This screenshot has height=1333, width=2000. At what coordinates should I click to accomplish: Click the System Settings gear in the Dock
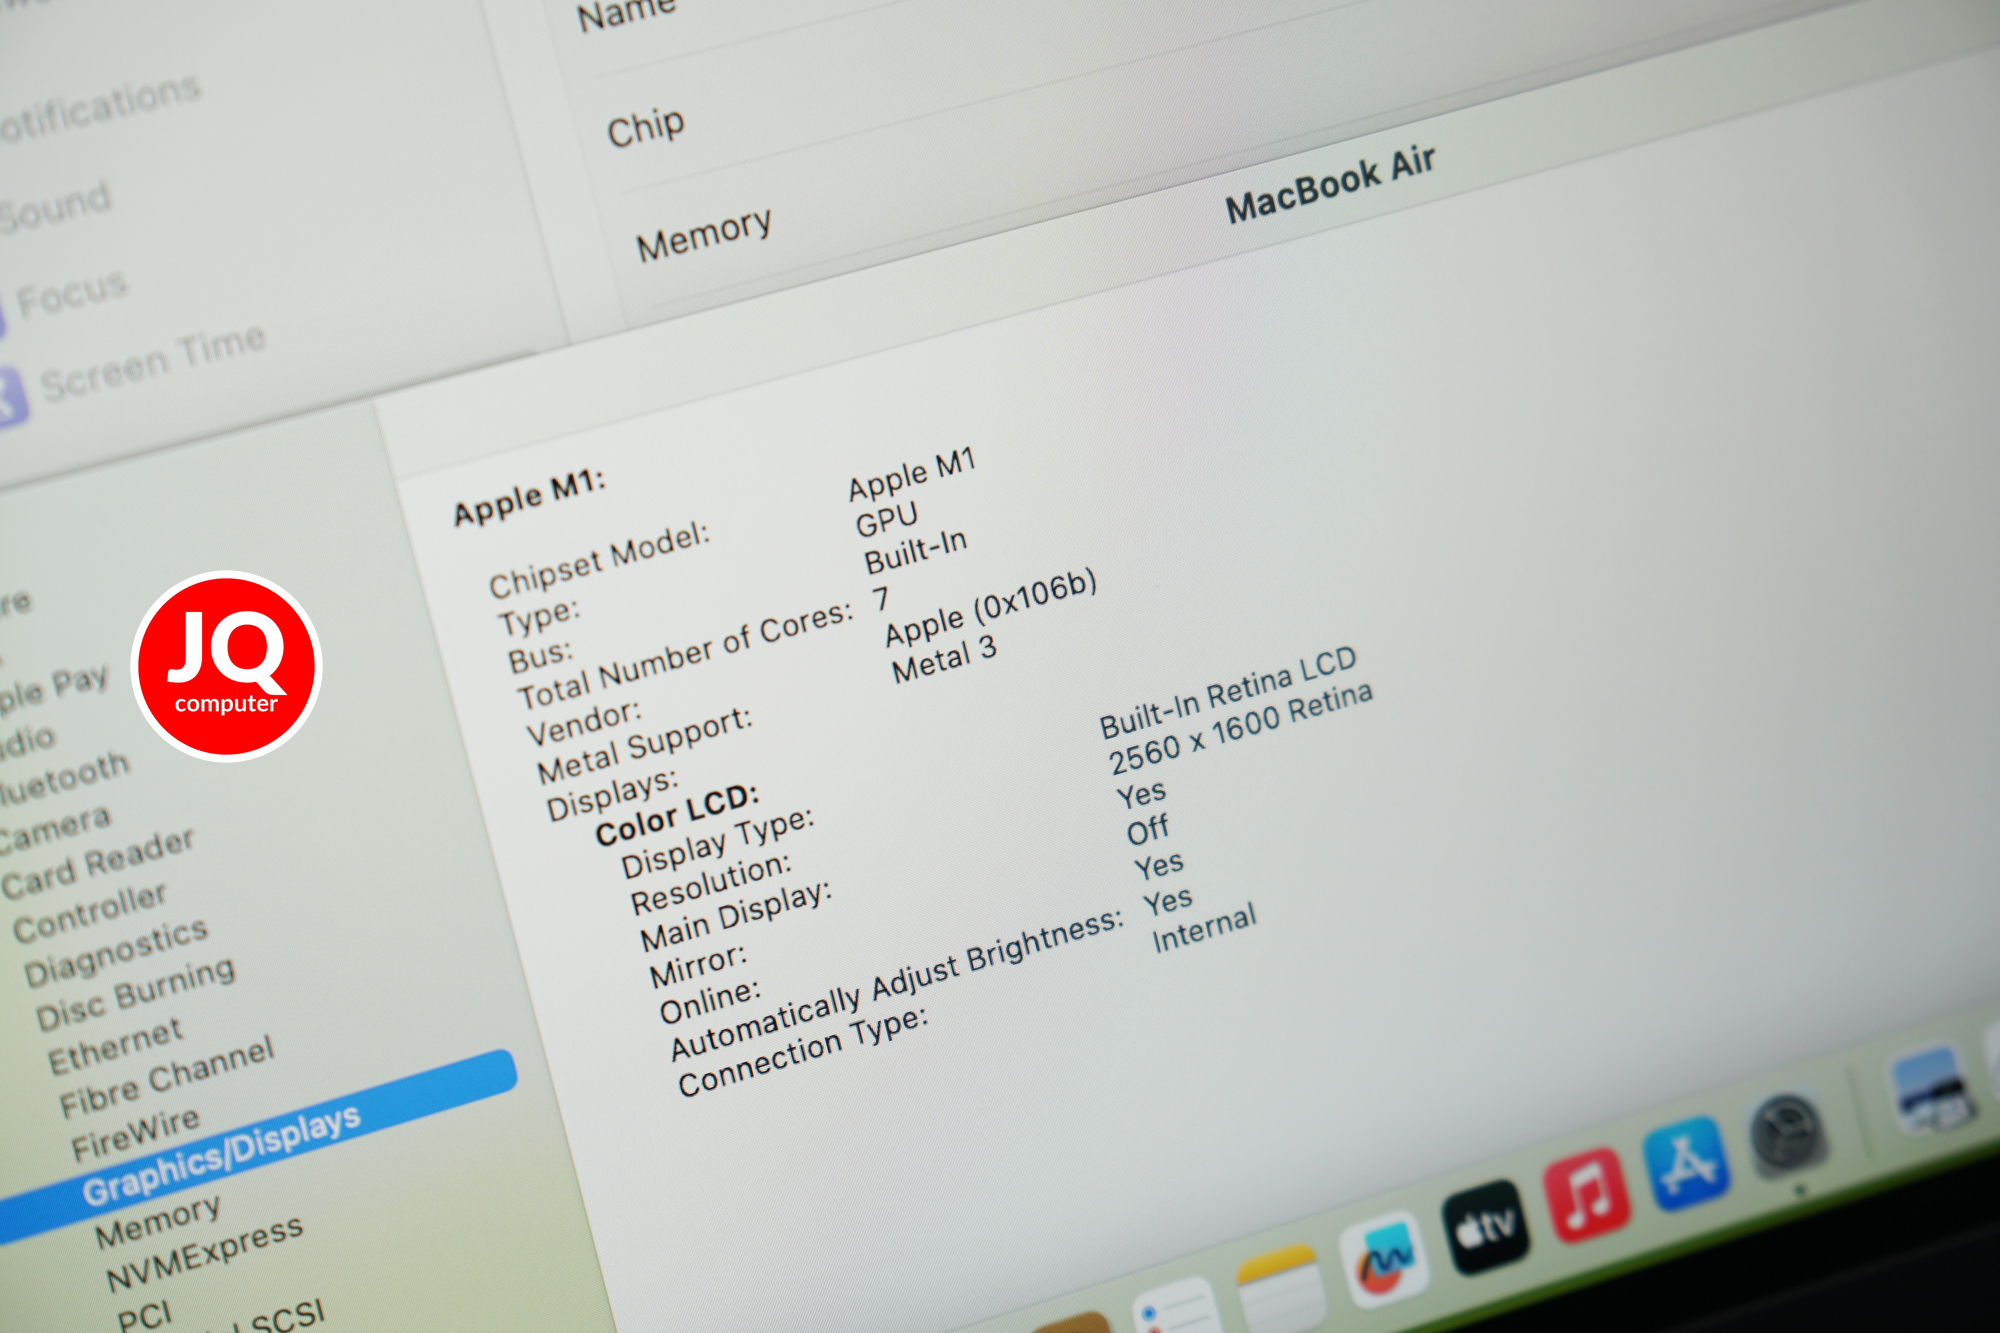[x=1787, y=1133]
